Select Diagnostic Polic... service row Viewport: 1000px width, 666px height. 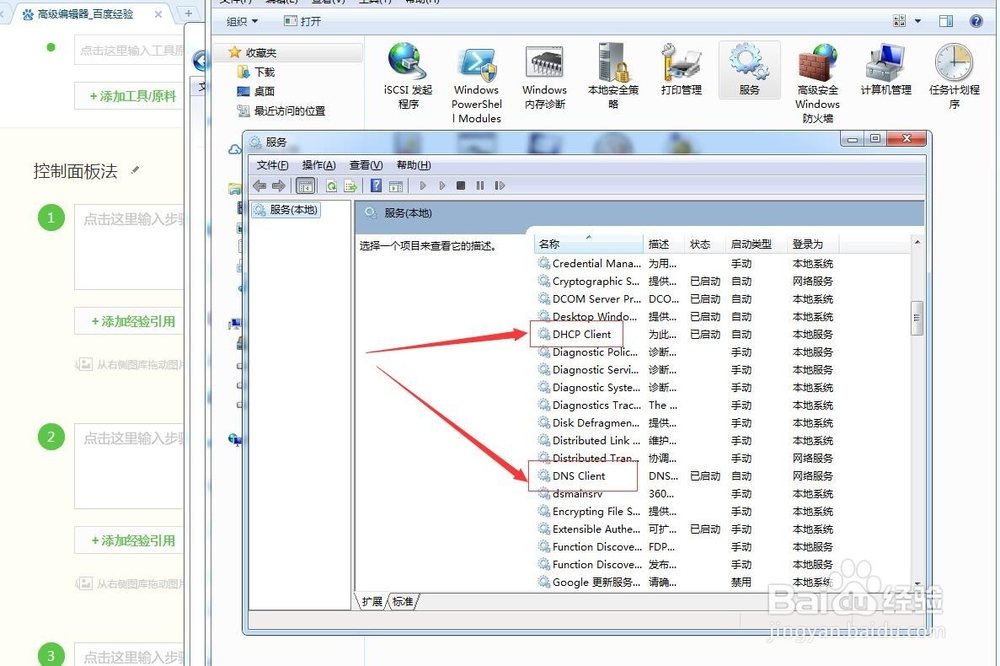[686, 352]
